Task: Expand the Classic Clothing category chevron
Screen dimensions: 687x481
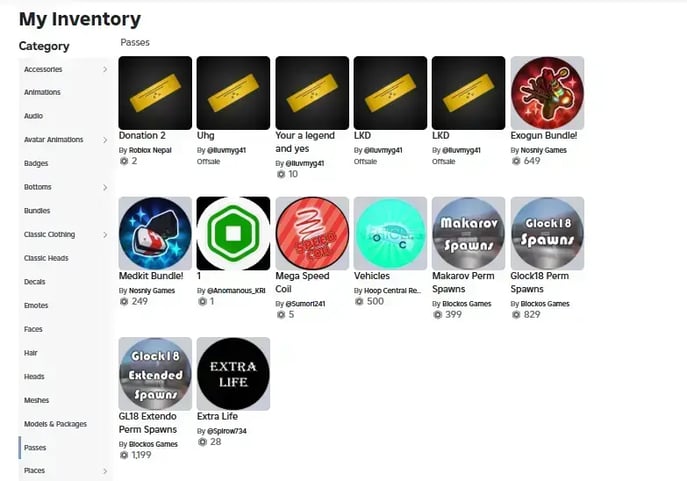Action: coord(105,235)
